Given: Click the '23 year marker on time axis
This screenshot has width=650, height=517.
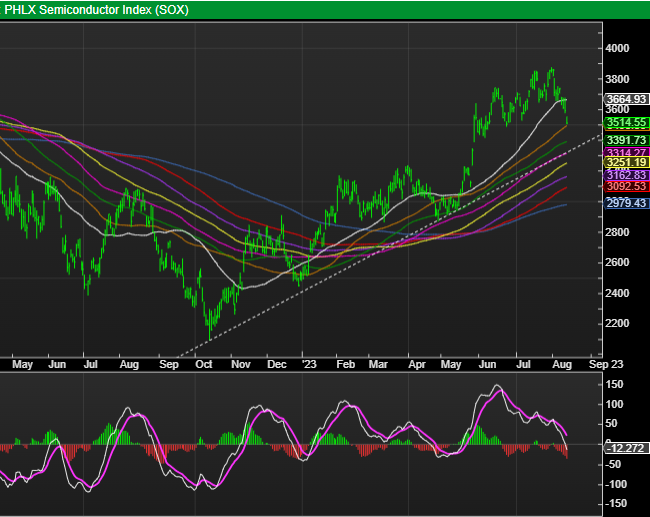Looking at the screenshot, I should click(309, 364).
